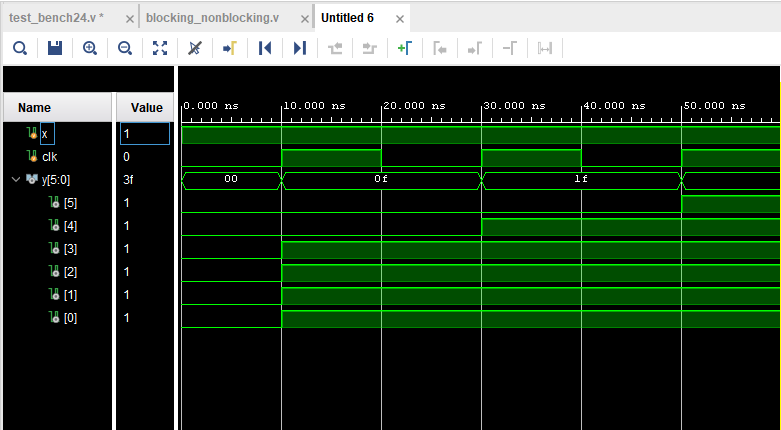Open the blocking_nonblocking.v tab
781x430 pixels.
click(x=212, y=18)
